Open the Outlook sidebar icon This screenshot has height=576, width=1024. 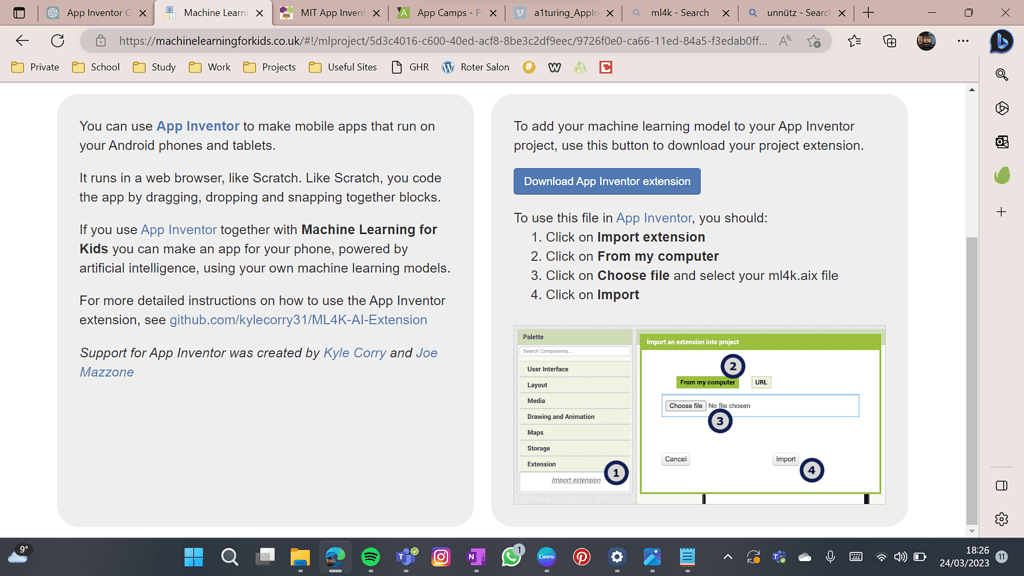point(1001,142)
